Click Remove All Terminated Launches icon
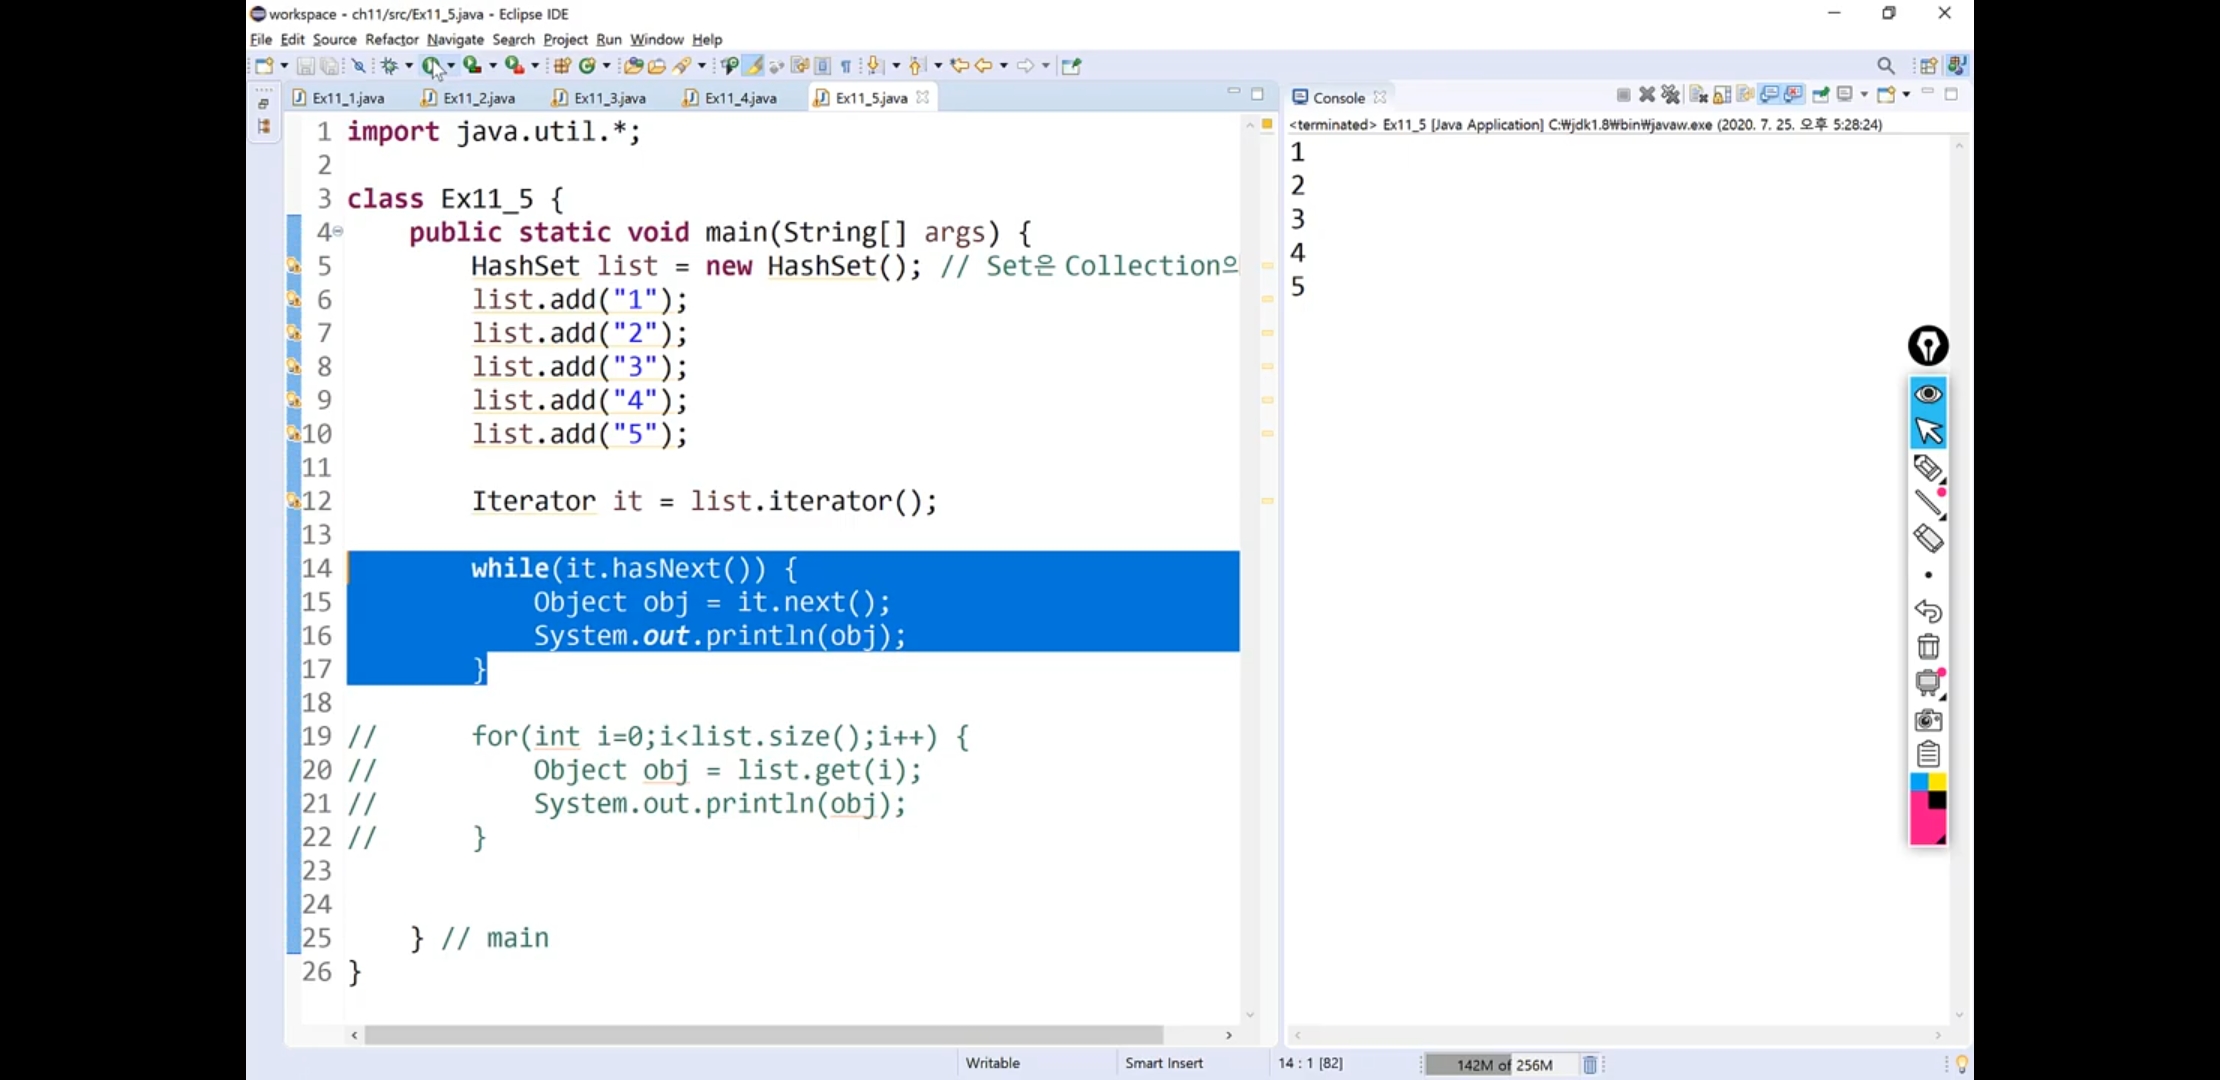Viewport: 2220px width, 1080px height. pyautogui.click(x=1670, y=95)
